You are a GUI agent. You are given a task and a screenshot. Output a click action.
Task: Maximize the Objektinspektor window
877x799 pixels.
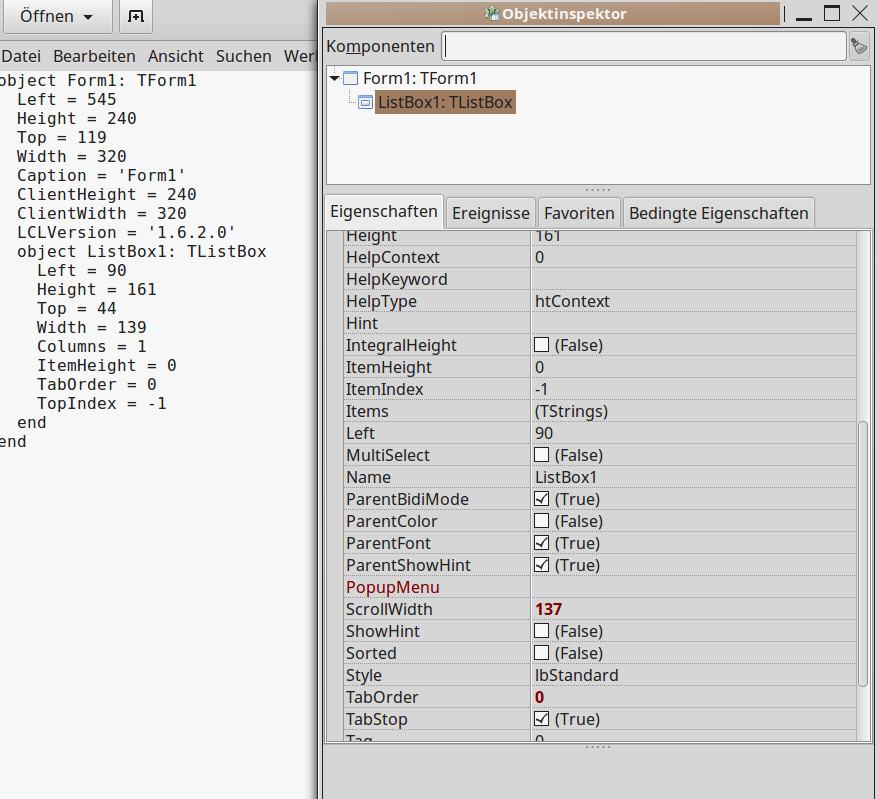pyautogui.click(x=832, y=13)
